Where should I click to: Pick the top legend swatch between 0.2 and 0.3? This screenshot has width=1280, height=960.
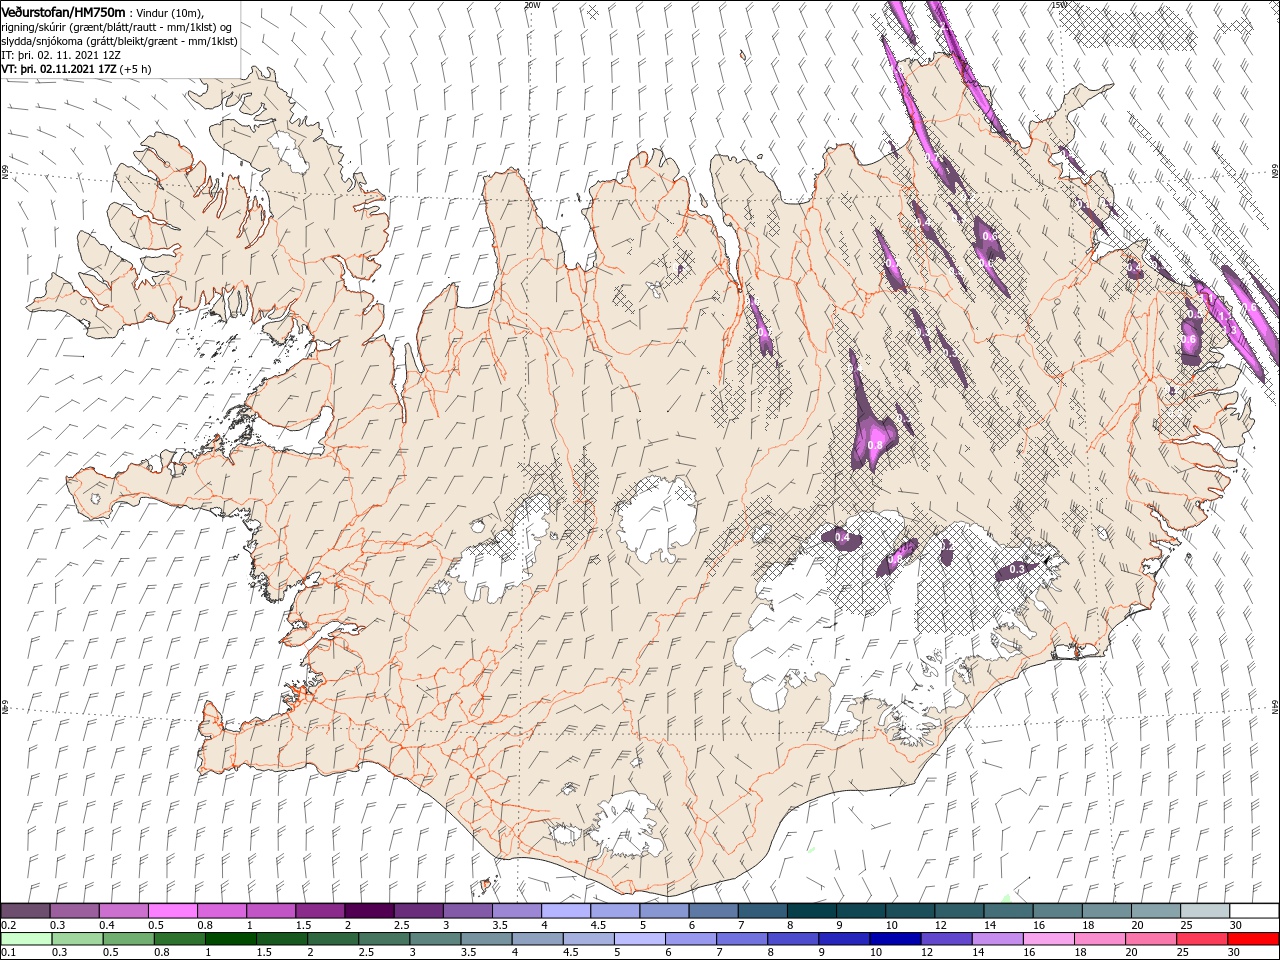pos(25,911)
